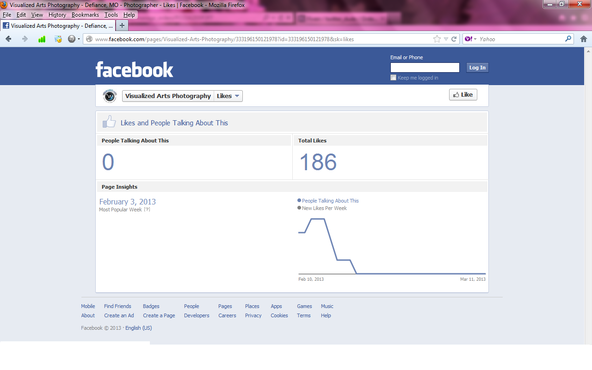The width and height of the screenshot is (592, 370).
Task: Open the Tools menu
Action: pos(111,15)
